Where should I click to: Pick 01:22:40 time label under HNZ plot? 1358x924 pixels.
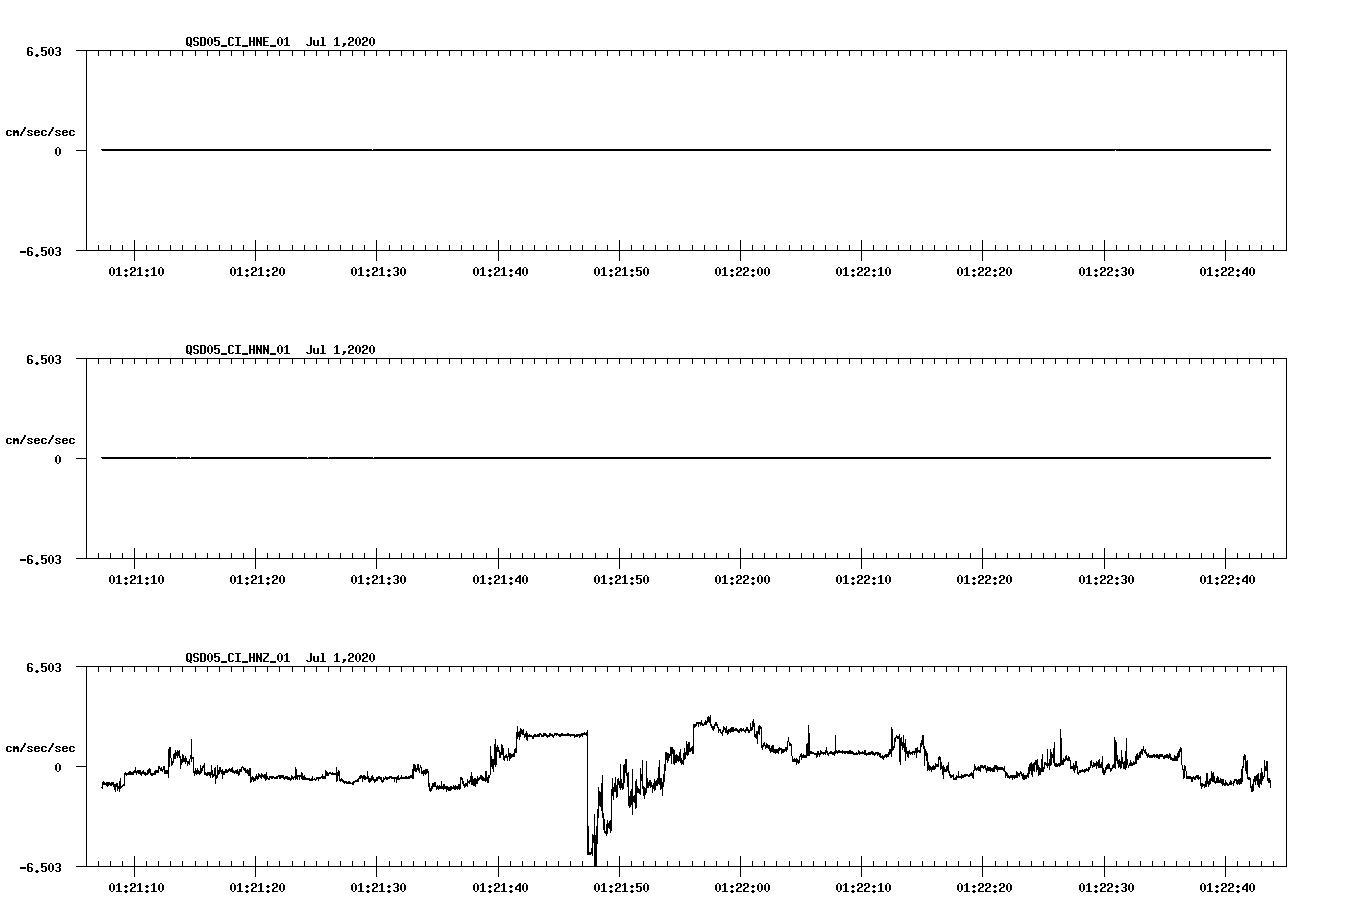pyautogui.click(x=1227, y=888)
